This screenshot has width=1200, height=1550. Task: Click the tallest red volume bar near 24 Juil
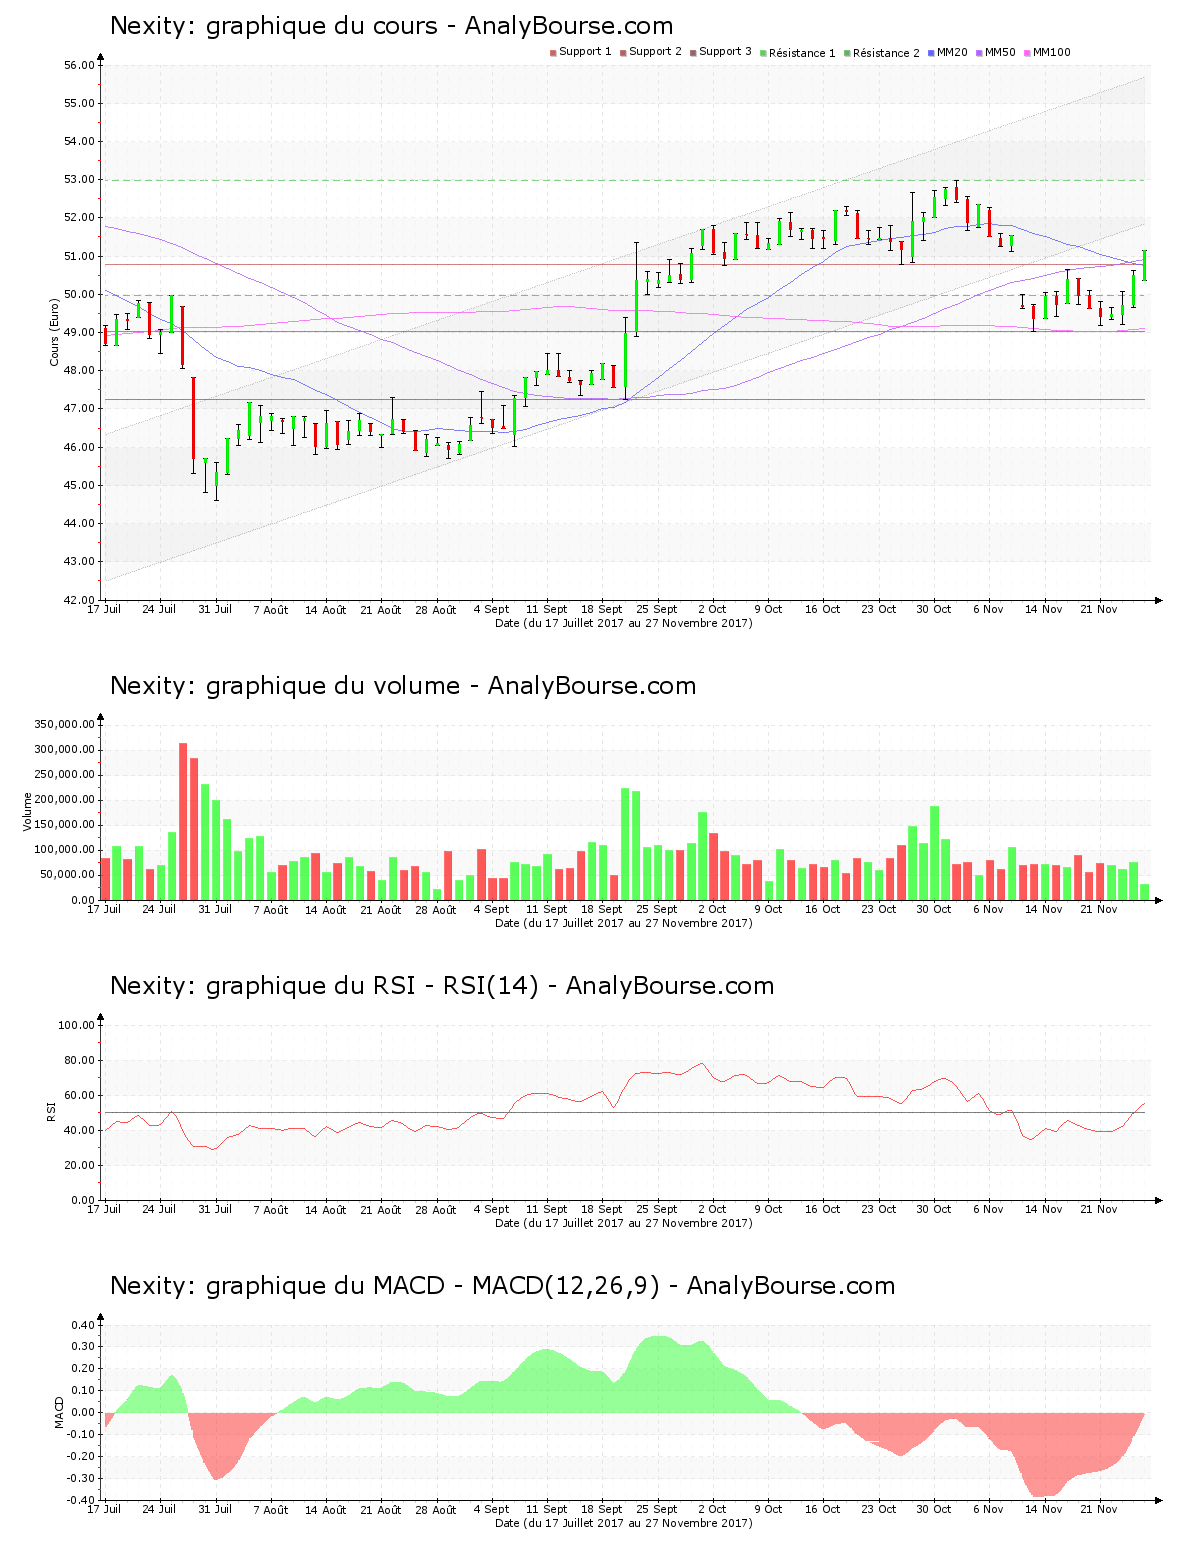point(183,821)
